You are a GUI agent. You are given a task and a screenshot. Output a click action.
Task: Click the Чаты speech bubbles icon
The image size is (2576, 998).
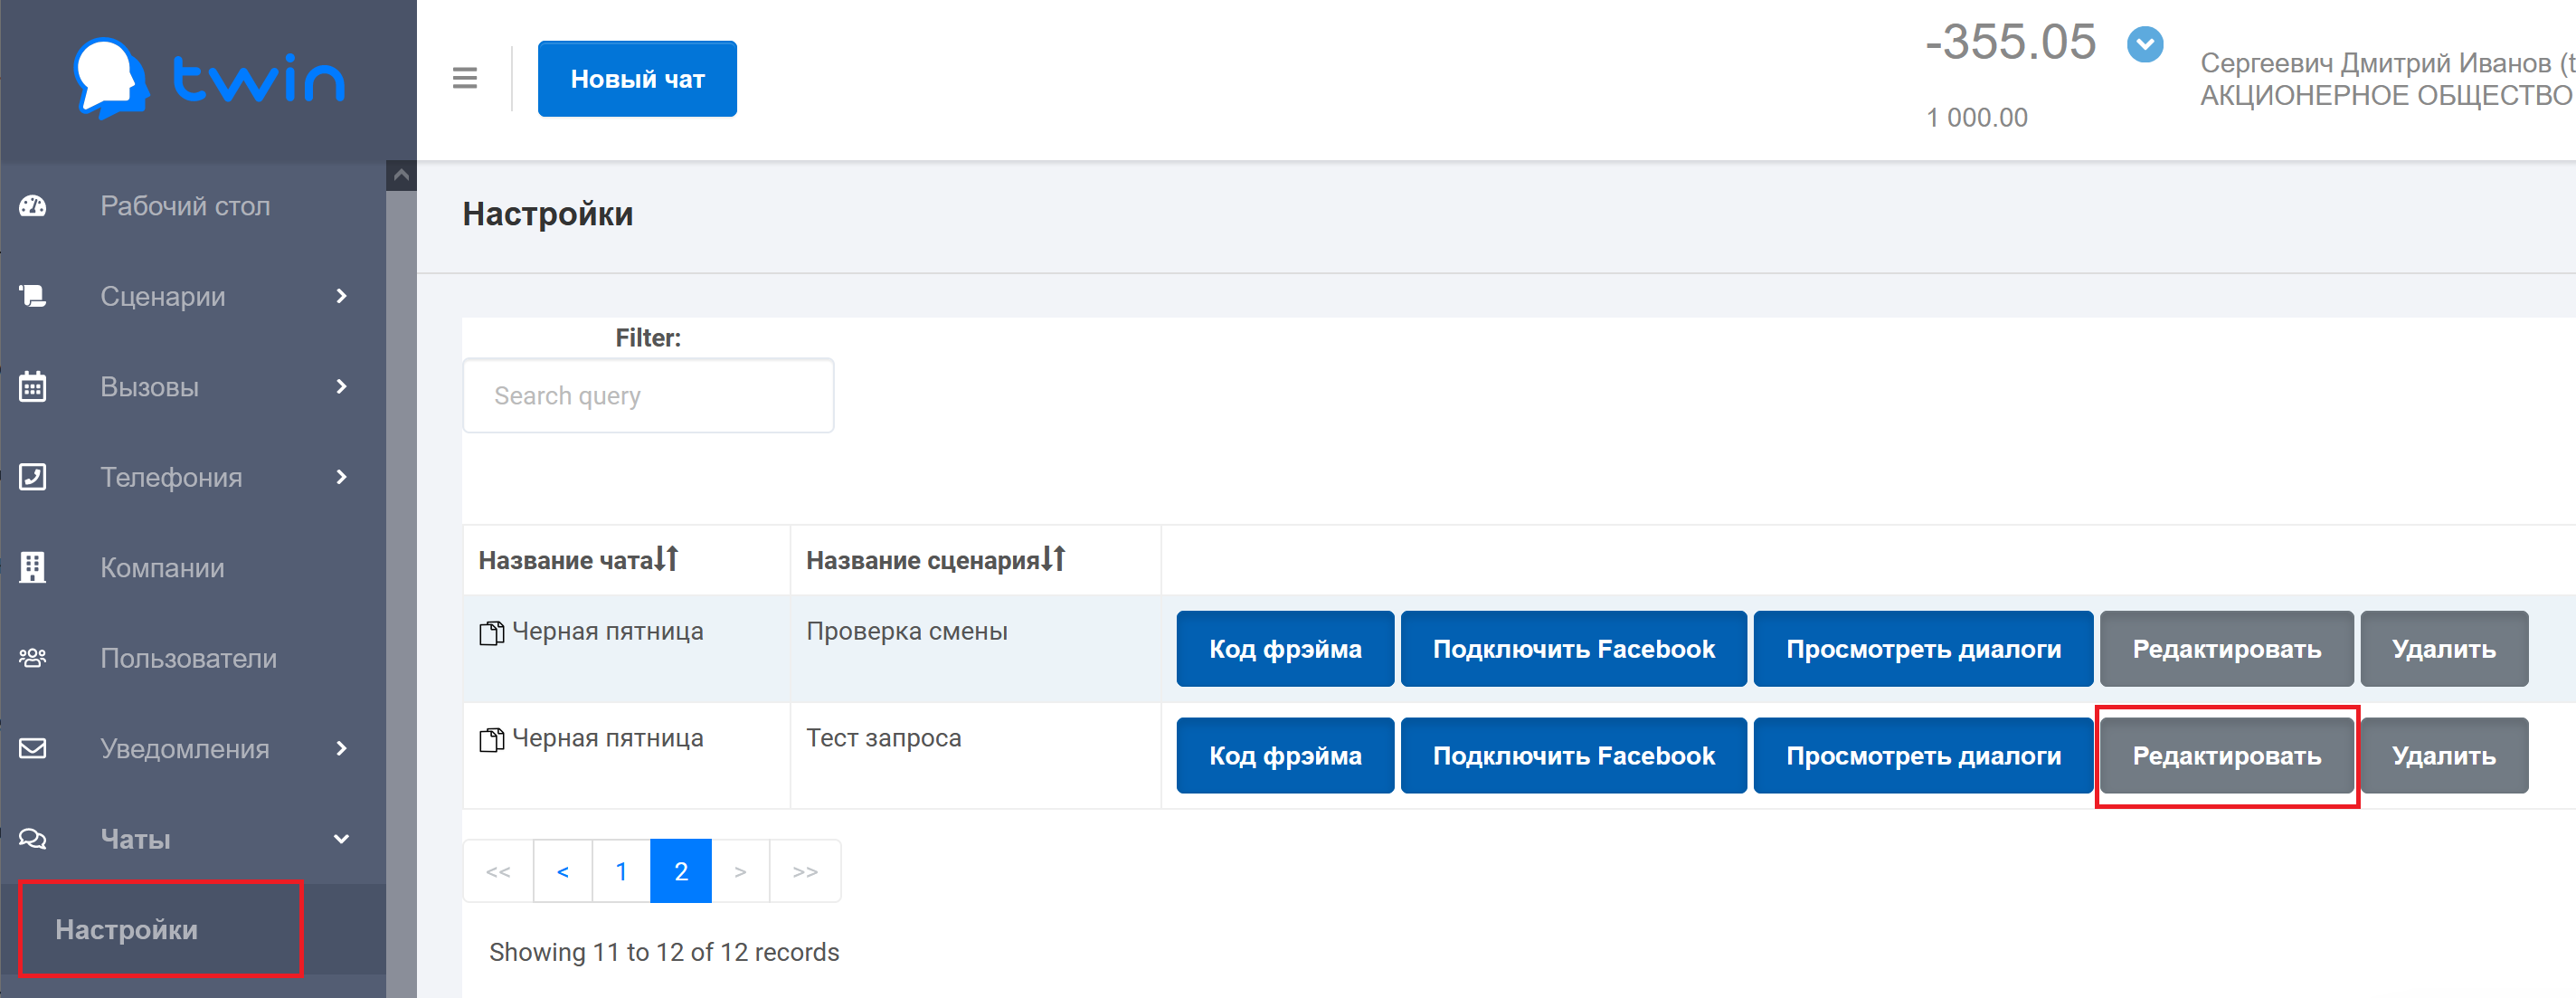pos(33,839)
